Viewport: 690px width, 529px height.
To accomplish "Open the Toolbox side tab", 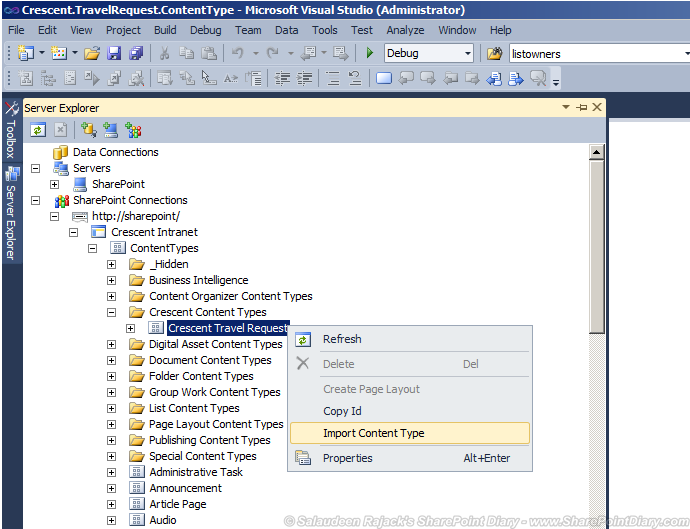I will (11, 130).
